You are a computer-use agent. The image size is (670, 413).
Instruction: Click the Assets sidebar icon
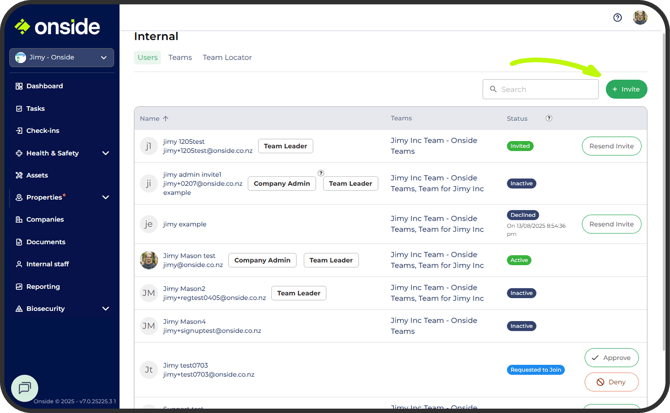coord(20,175)
